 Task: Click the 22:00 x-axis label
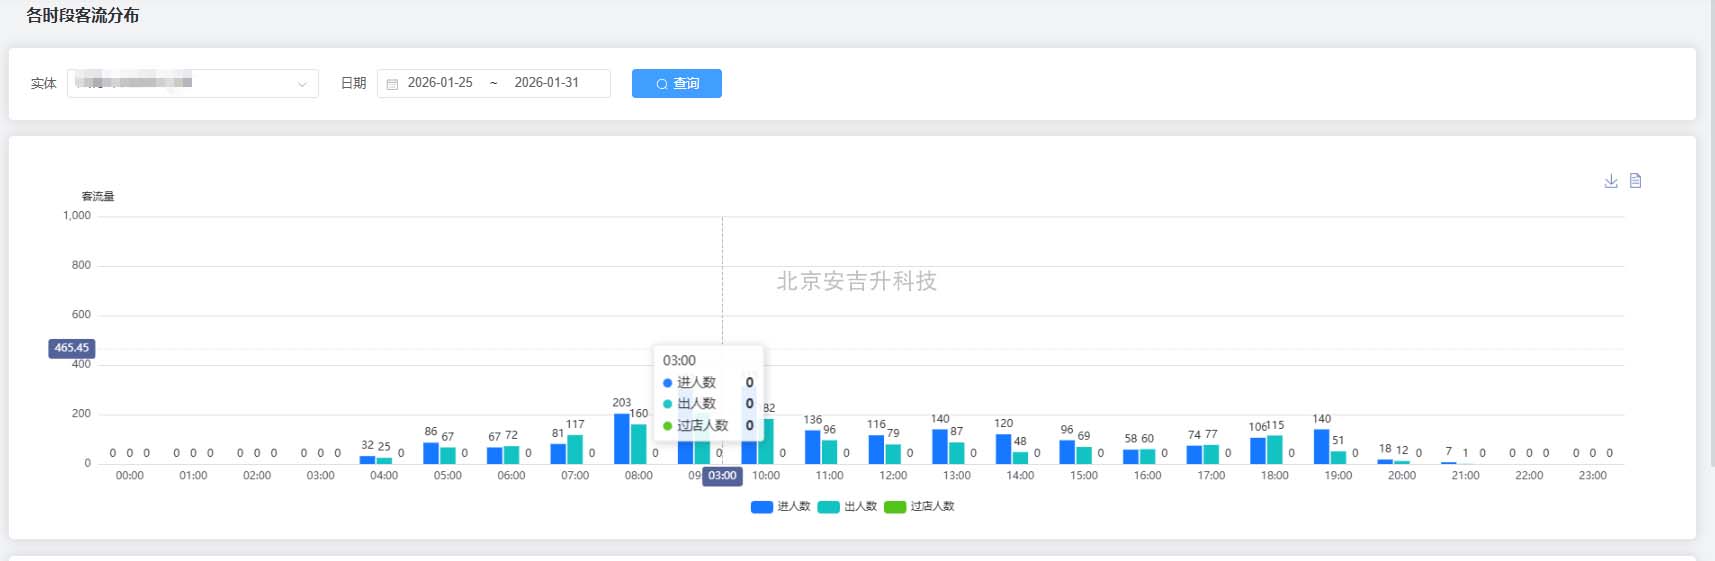click(x=1529, y=476)
